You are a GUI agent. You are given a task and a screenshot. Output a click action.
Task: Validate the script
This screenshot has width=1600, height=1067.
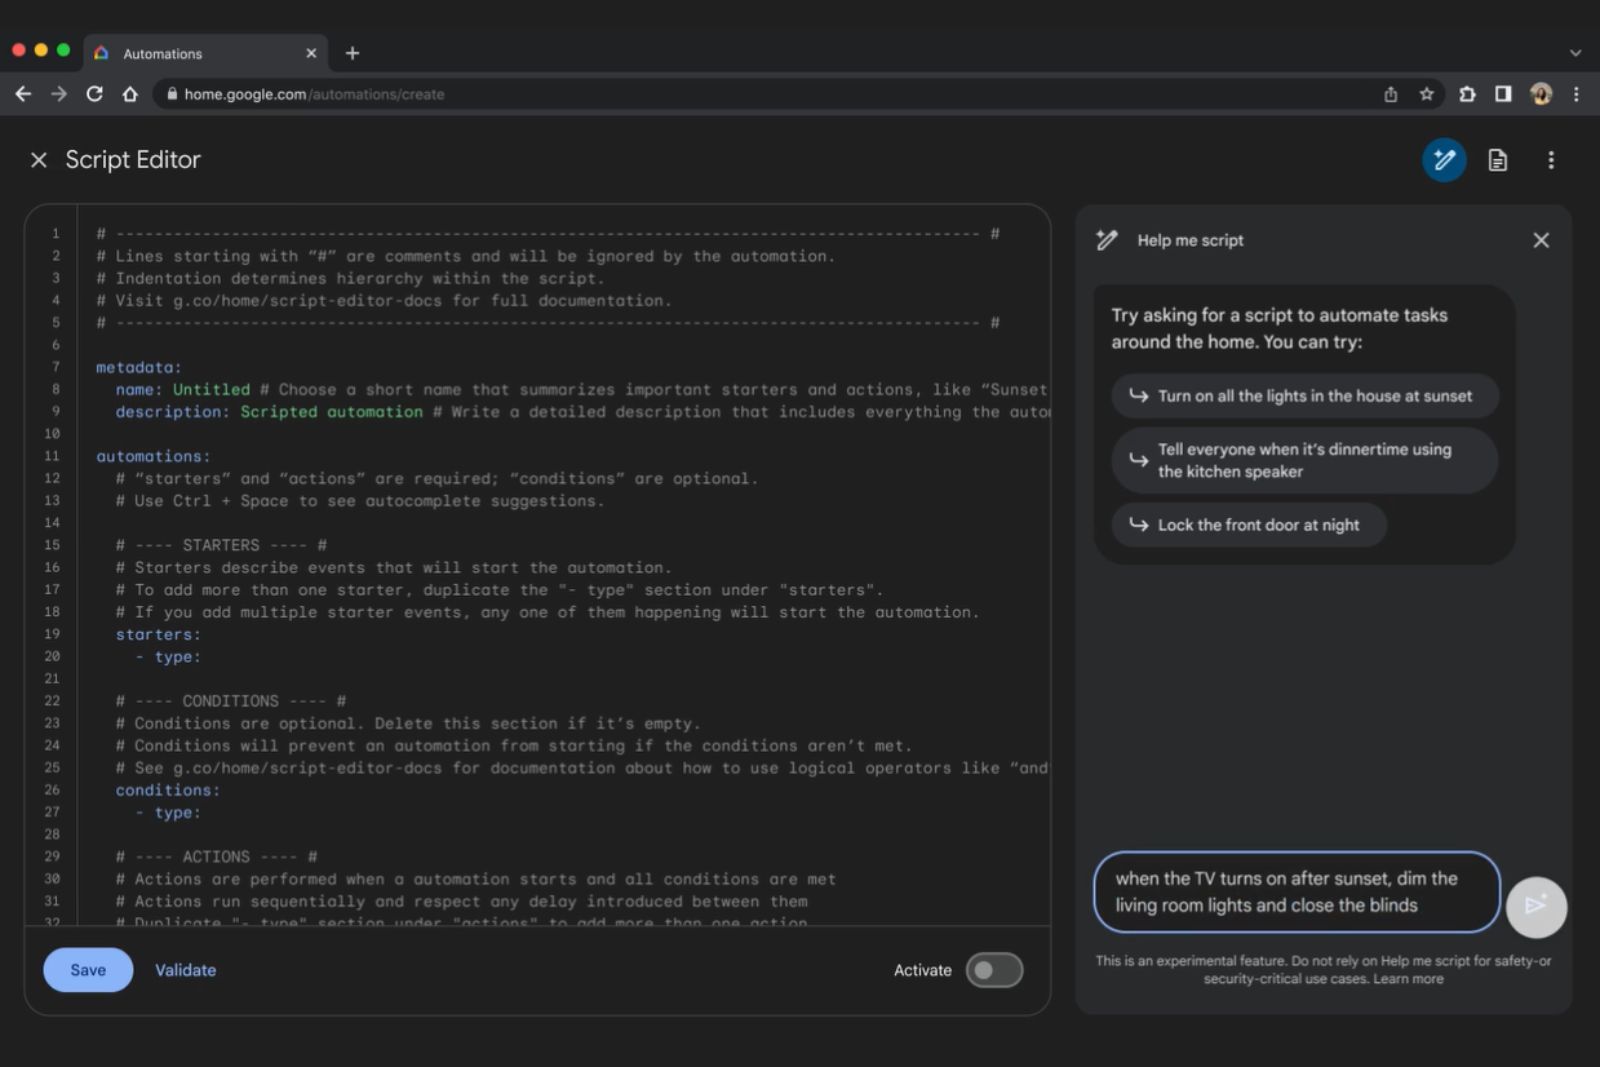pyautogui.click(x=185, y=969)
